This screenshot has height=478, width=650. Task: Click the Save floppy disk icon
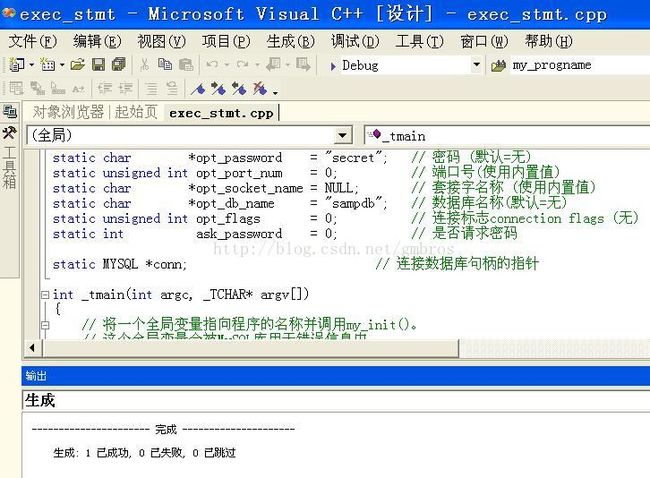[x=99, y=65]
